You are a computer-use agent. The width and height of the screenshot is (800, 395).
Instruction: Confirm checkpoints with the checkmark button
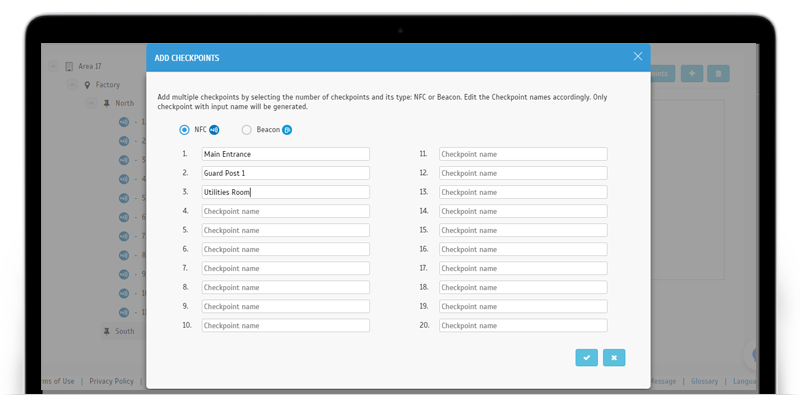[x=587, y=358]
